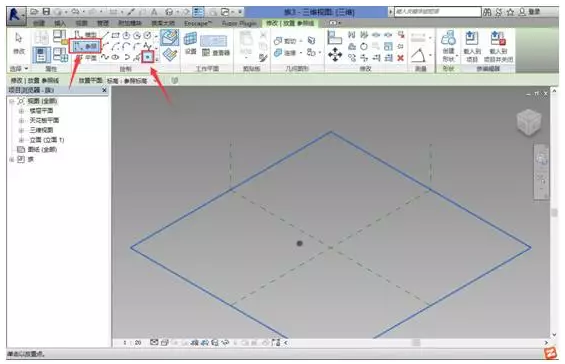Open the work plane Viewer
The height and width of the screenshot is (364, 565).
(216, 53)
